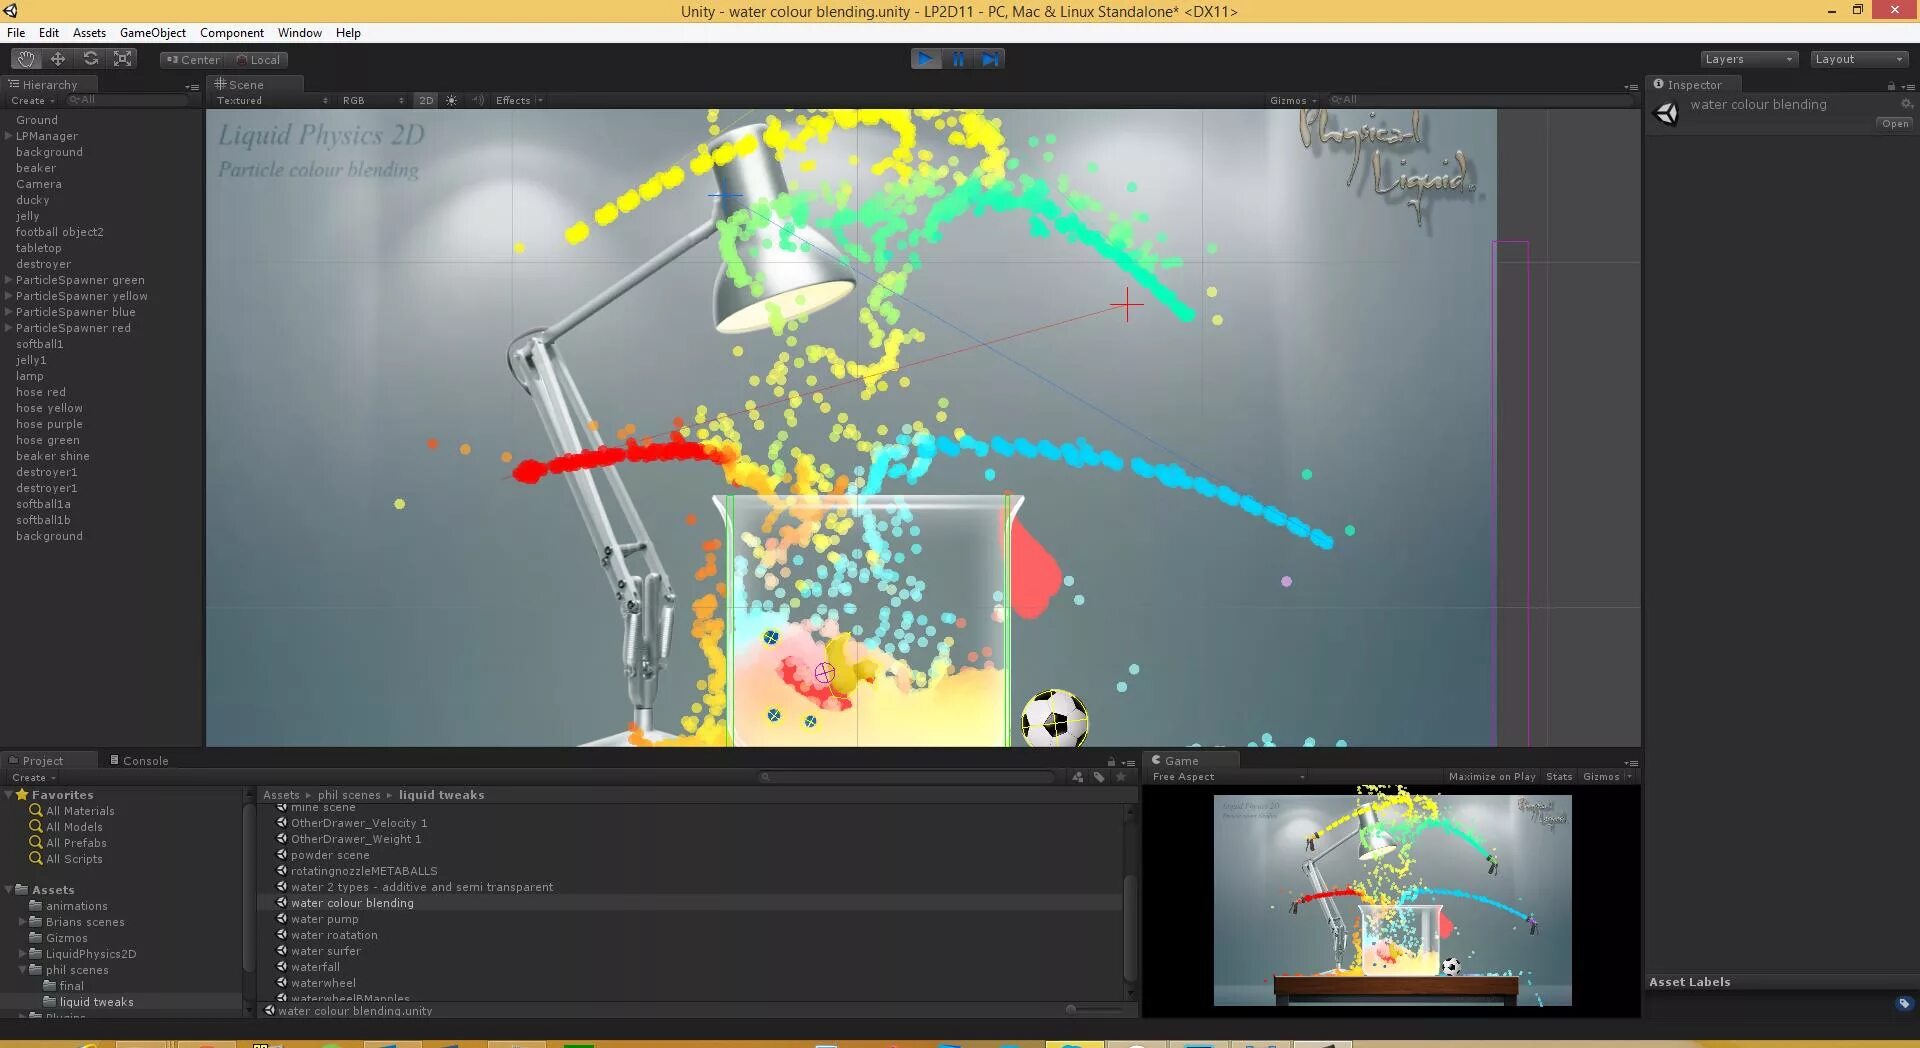Click the Asset Labels tag icon
1920x1048 pixels.
tap(1904, 1003)
